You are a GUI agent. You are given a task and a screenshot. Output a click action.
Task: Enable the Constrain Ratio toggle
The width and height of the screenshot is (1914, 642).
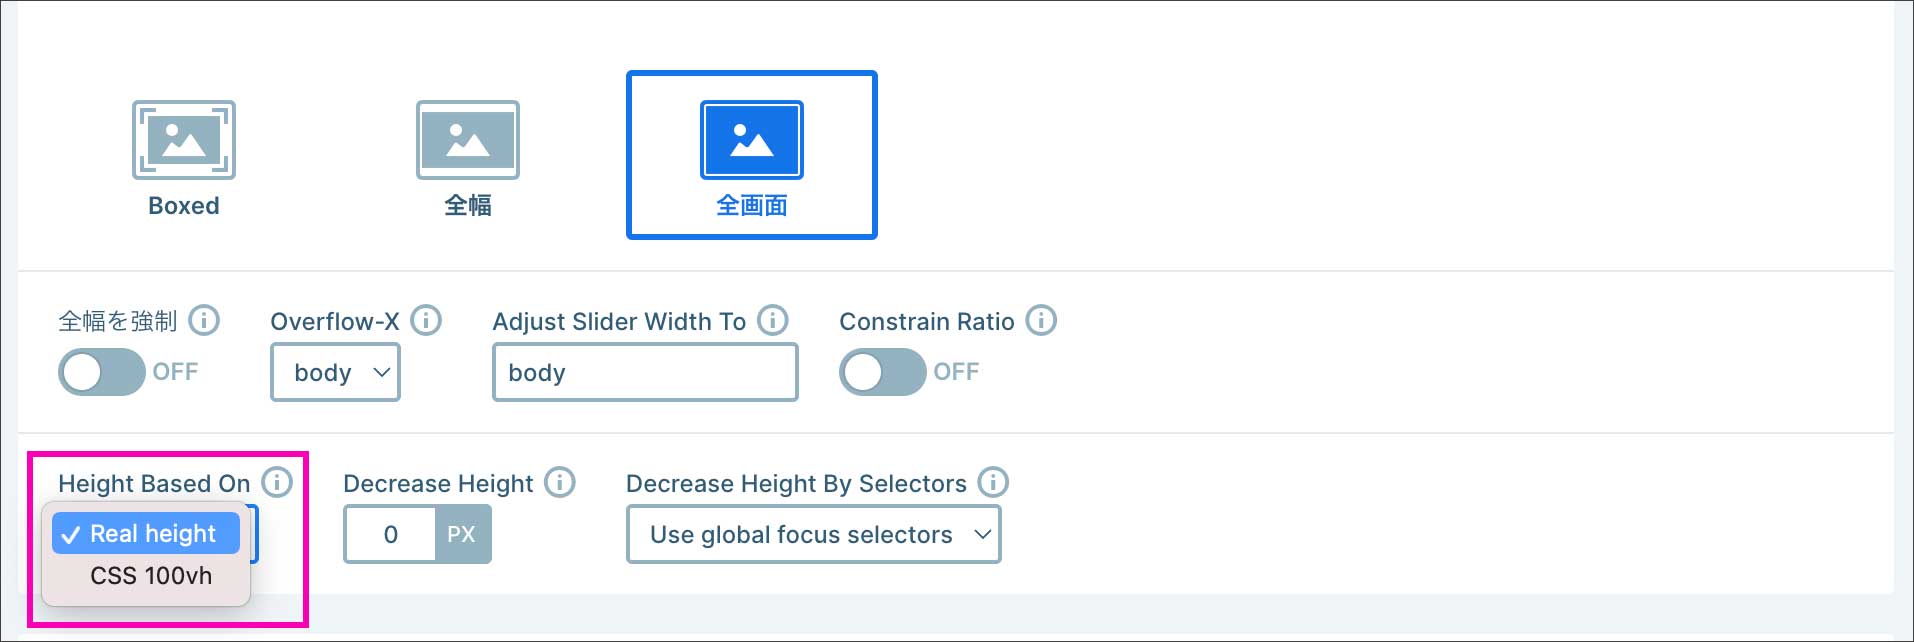[x=882, y=372]
